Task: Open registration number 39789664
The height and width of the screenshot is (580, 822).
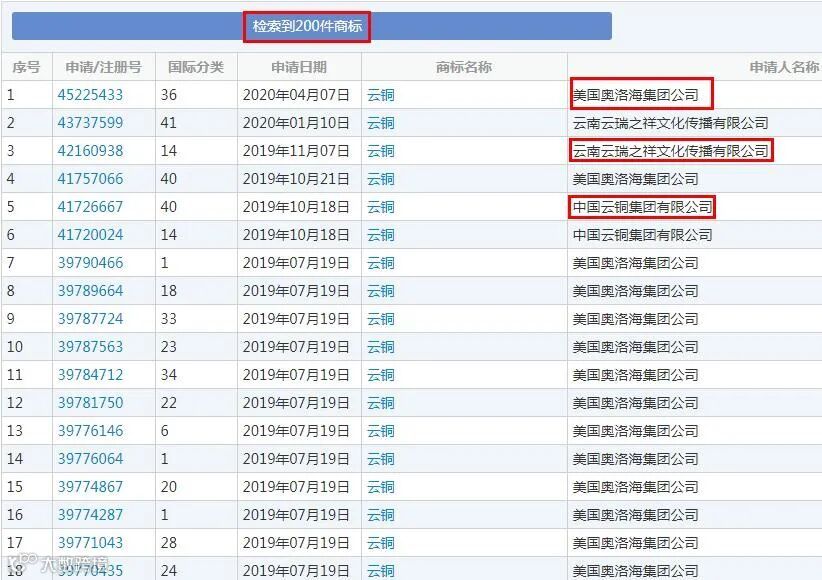Action: (x=90, y=291)
